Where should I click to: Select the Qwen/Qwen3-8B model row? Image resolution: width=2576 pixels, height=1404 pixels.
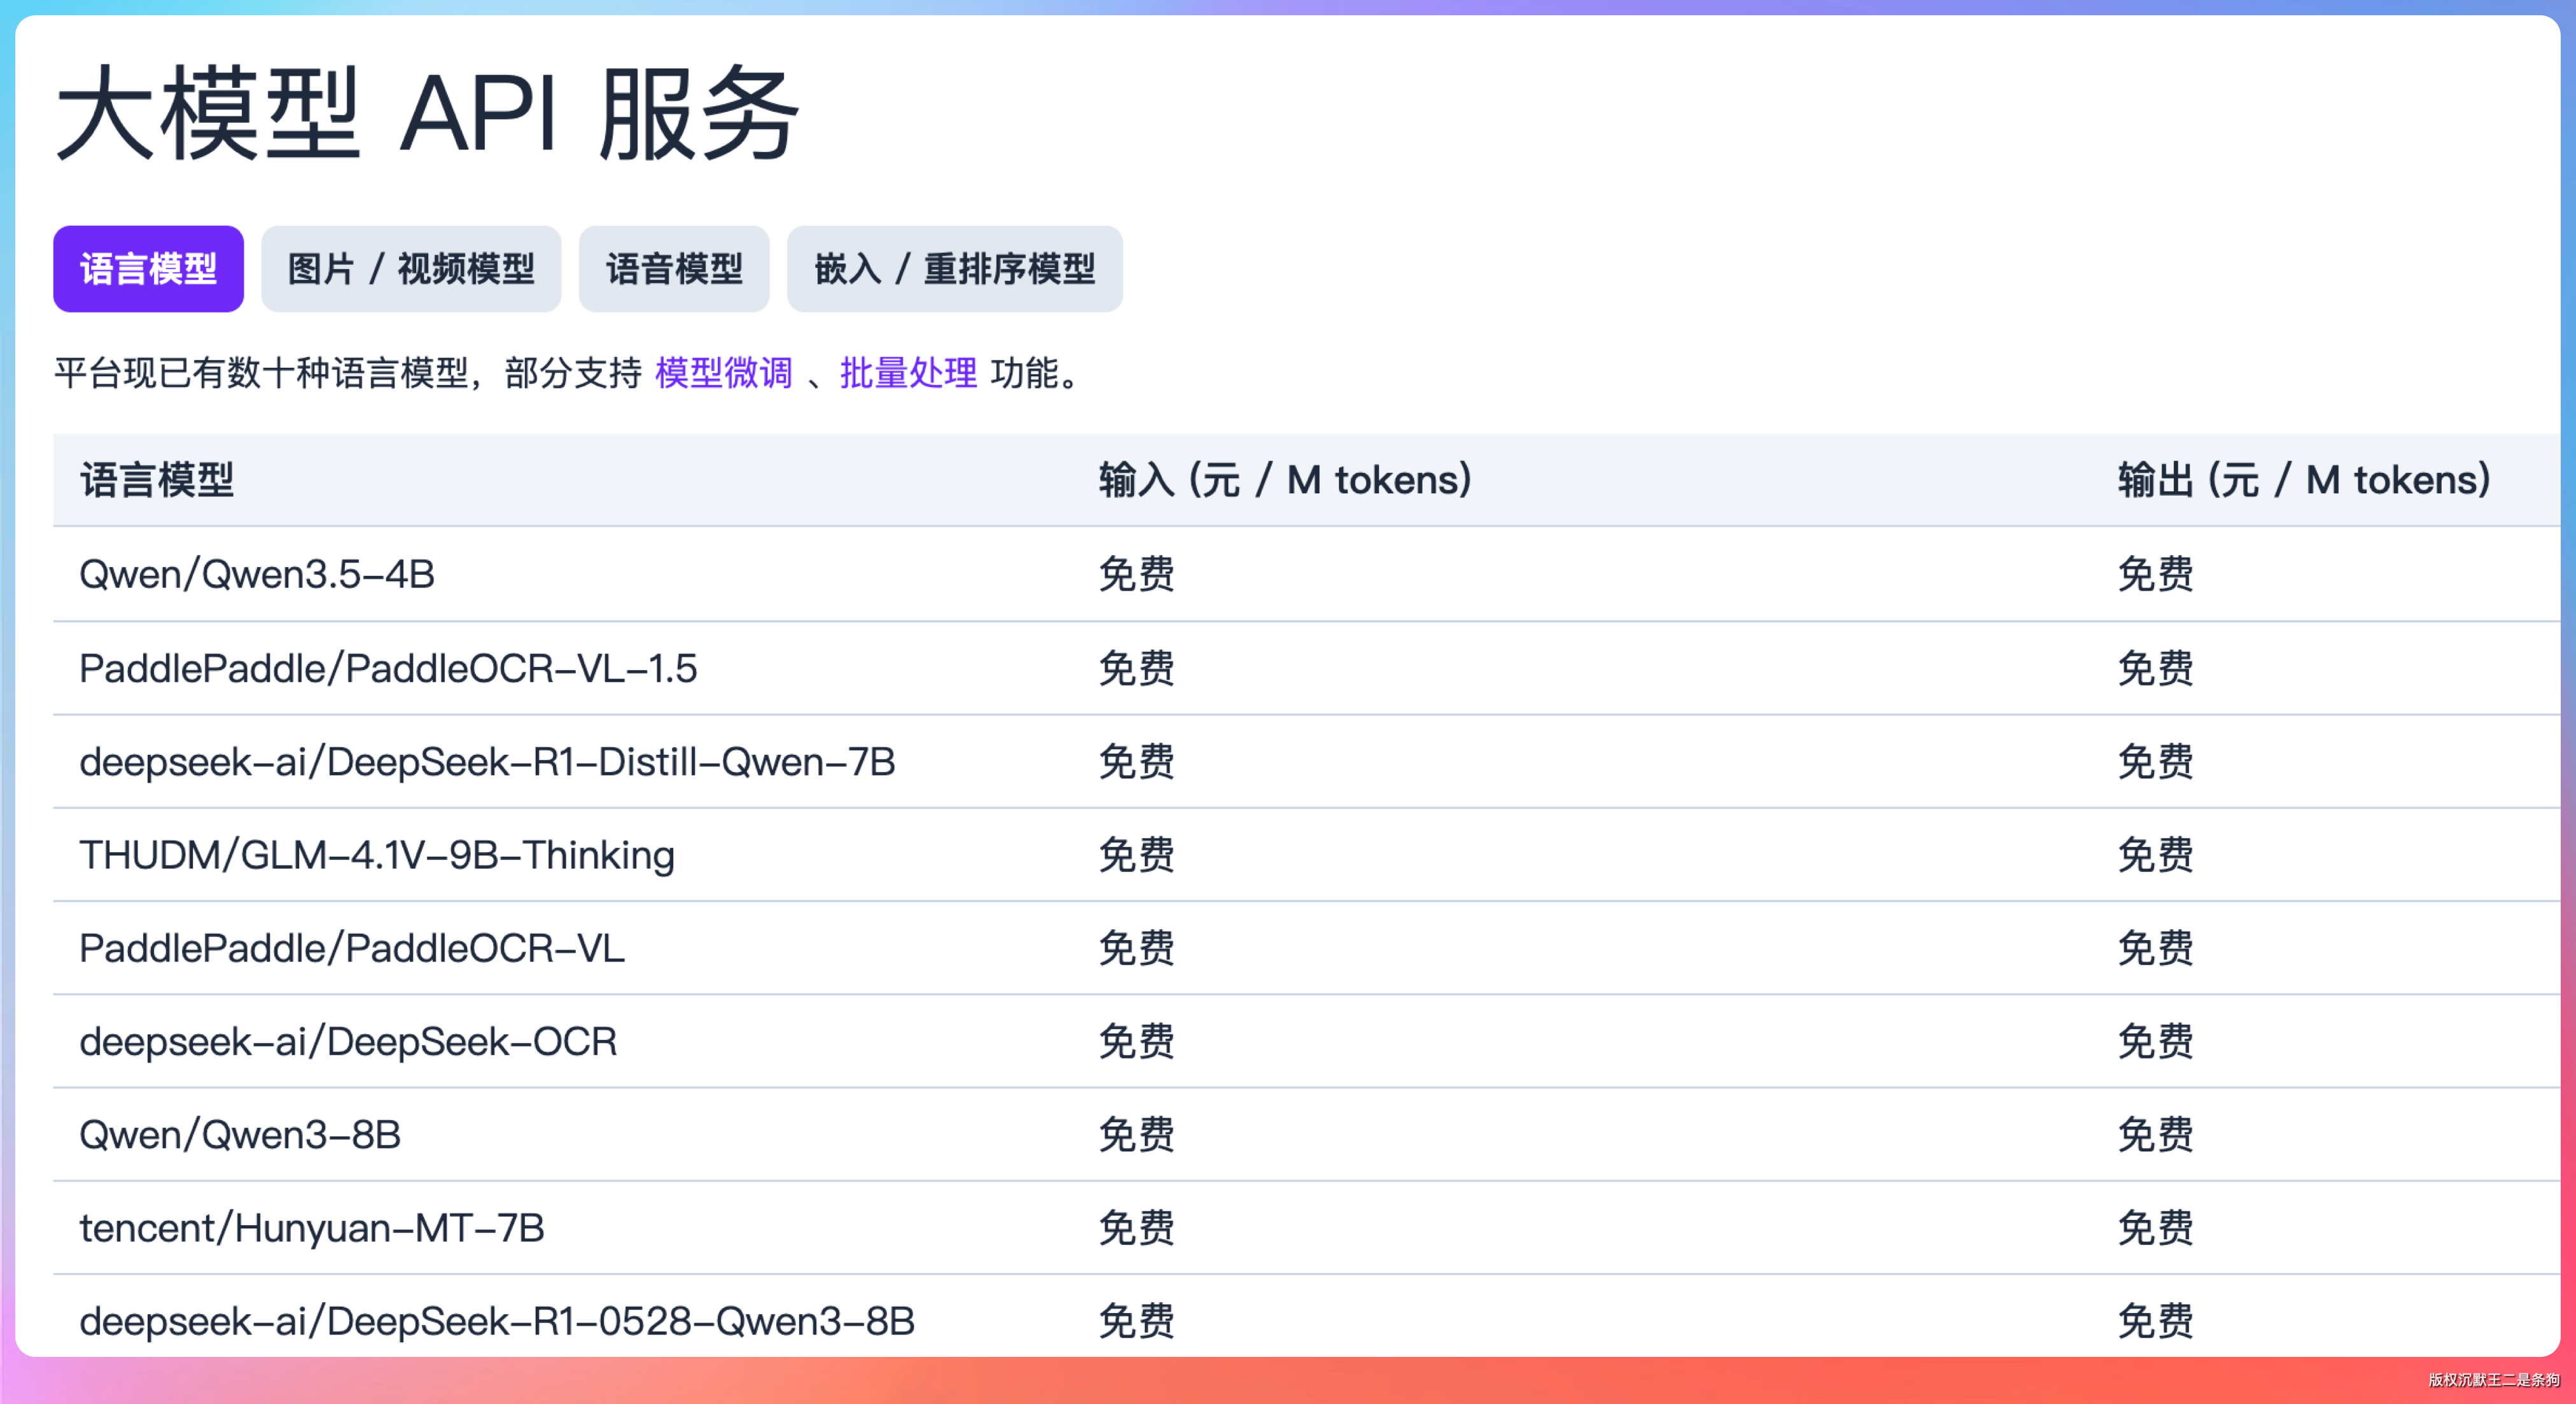click(x=240, y=1135)
